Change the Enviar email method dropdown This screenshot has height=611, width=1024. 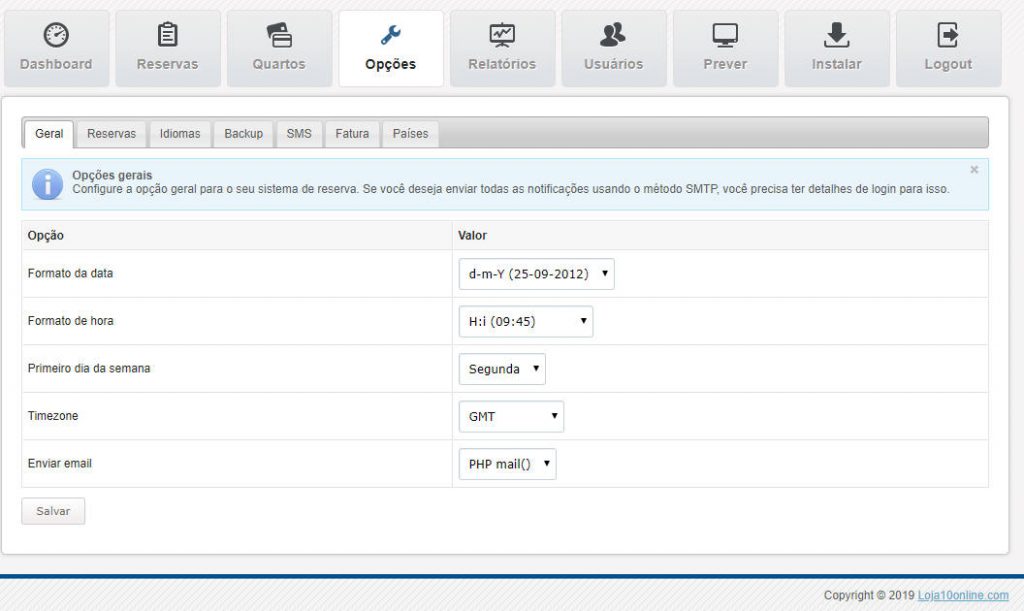[507, 464]
